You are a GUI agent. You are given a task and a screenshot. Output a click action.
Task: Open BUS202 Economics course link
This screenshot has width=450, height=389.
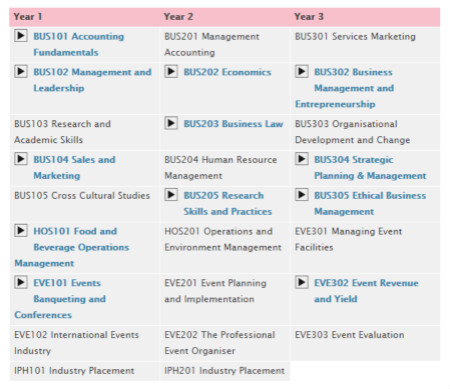[x=227, y=72]
